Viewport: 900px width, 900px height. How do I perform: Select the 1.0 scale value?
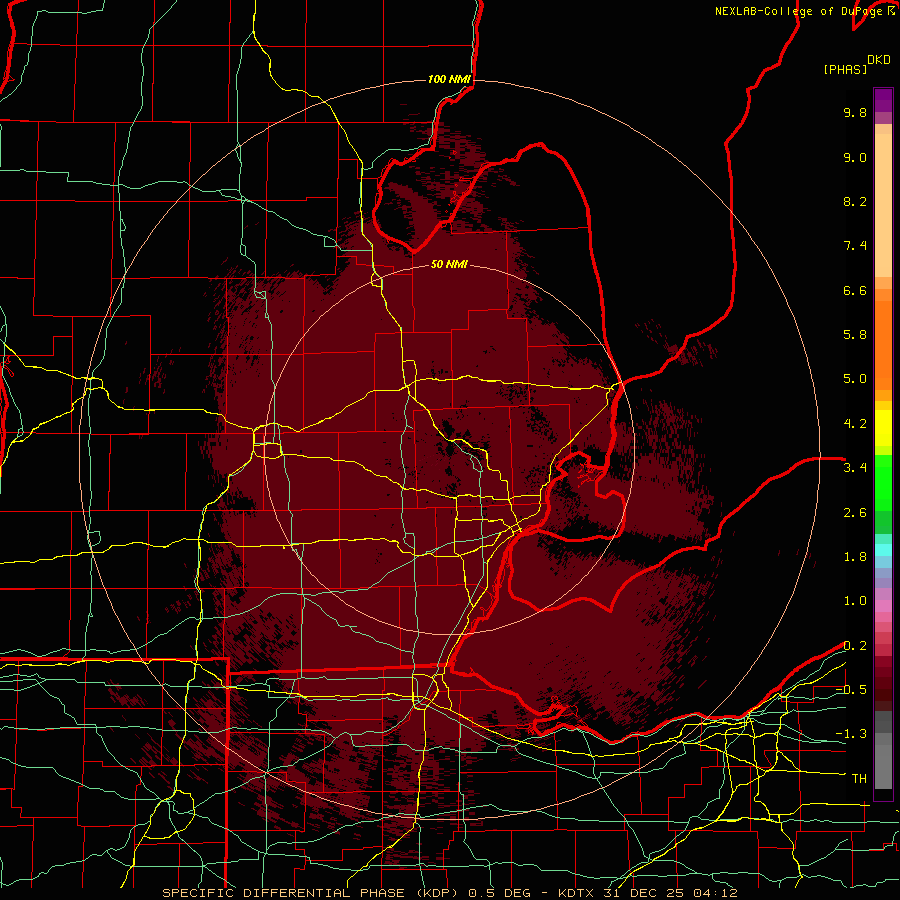click(855, 601)
